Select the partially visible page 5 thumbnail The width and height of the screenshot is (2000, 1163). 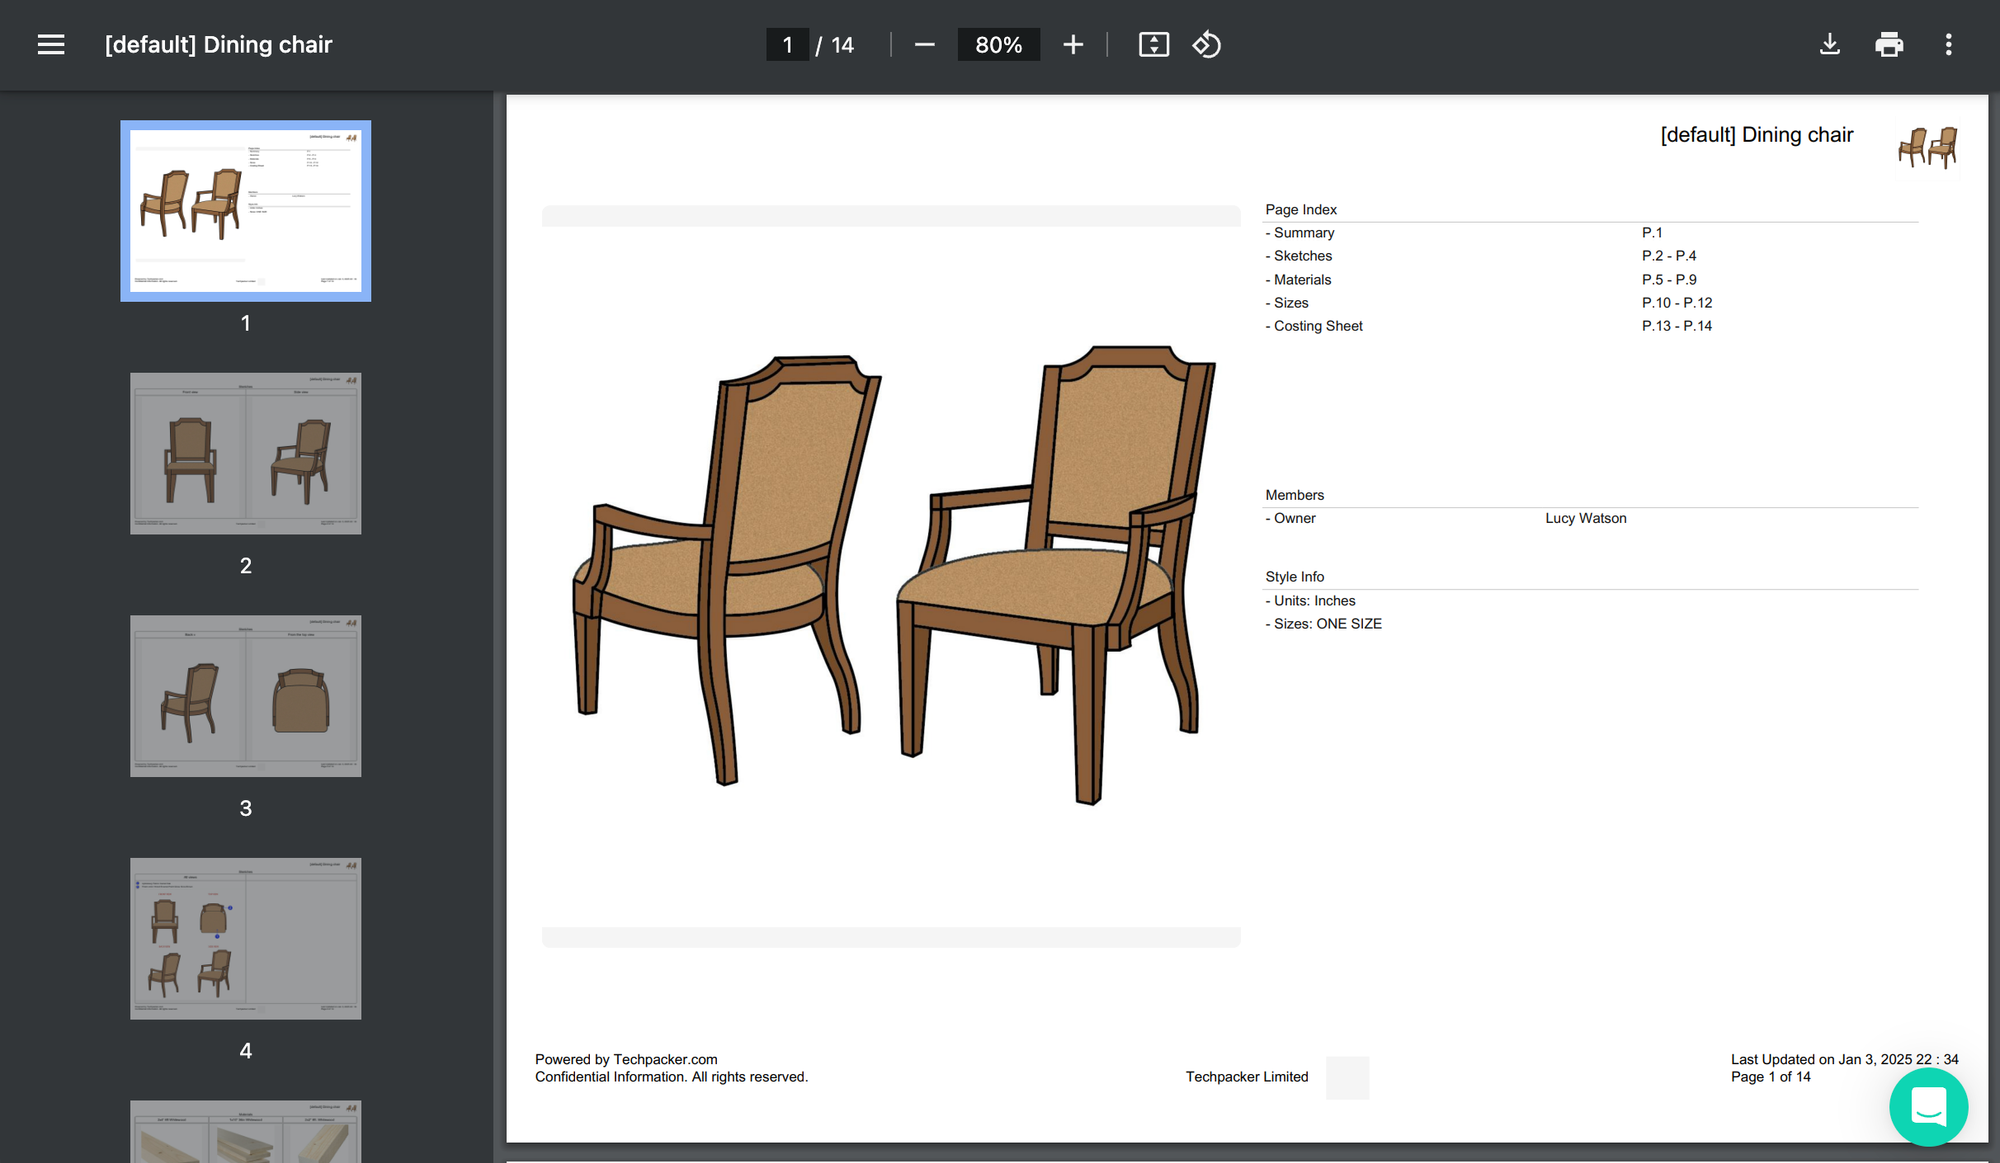coord(246,1131)
